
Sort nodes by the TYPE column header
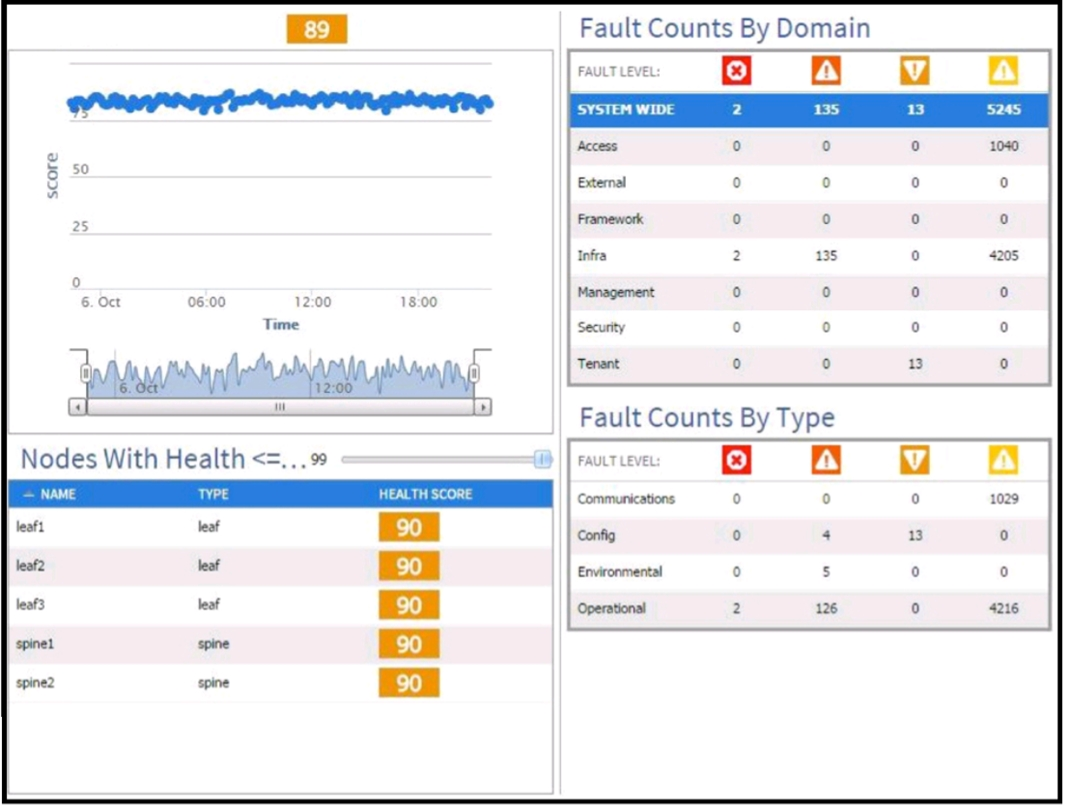pos(214,494)
